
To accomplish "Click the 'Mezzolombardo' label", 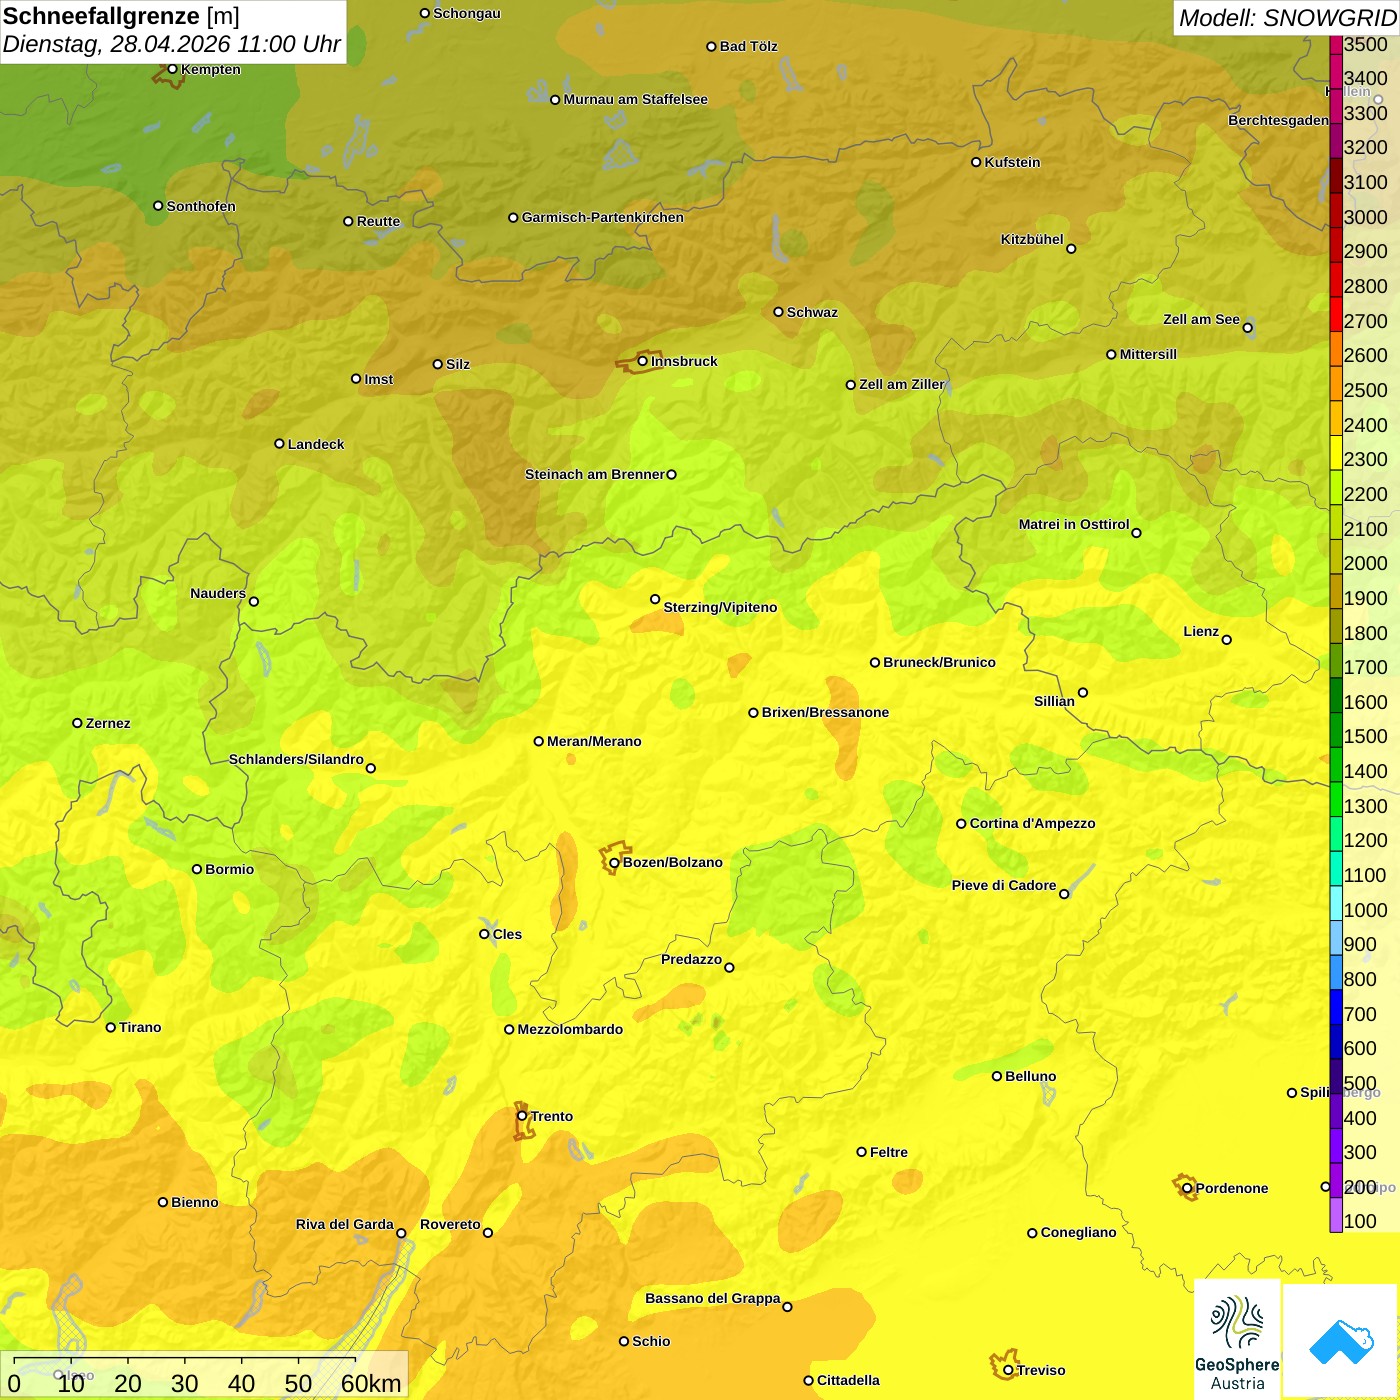I will click(x=570, y=1029).
